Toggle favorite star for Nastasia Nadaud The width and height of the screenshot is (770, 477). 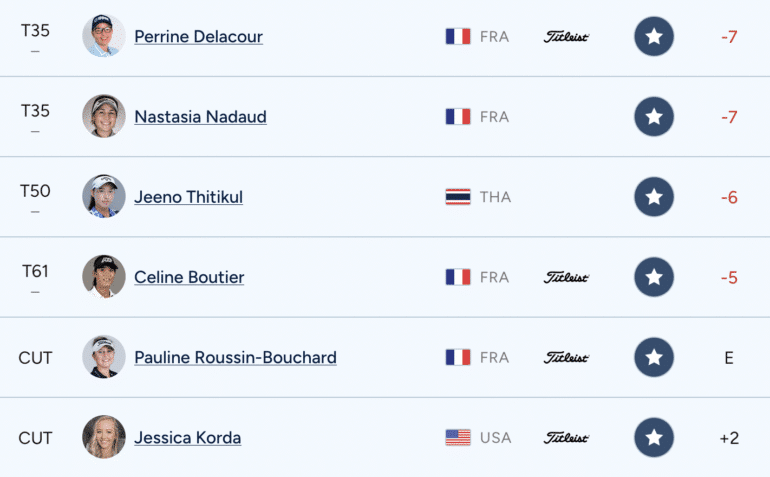click(654, 117)
